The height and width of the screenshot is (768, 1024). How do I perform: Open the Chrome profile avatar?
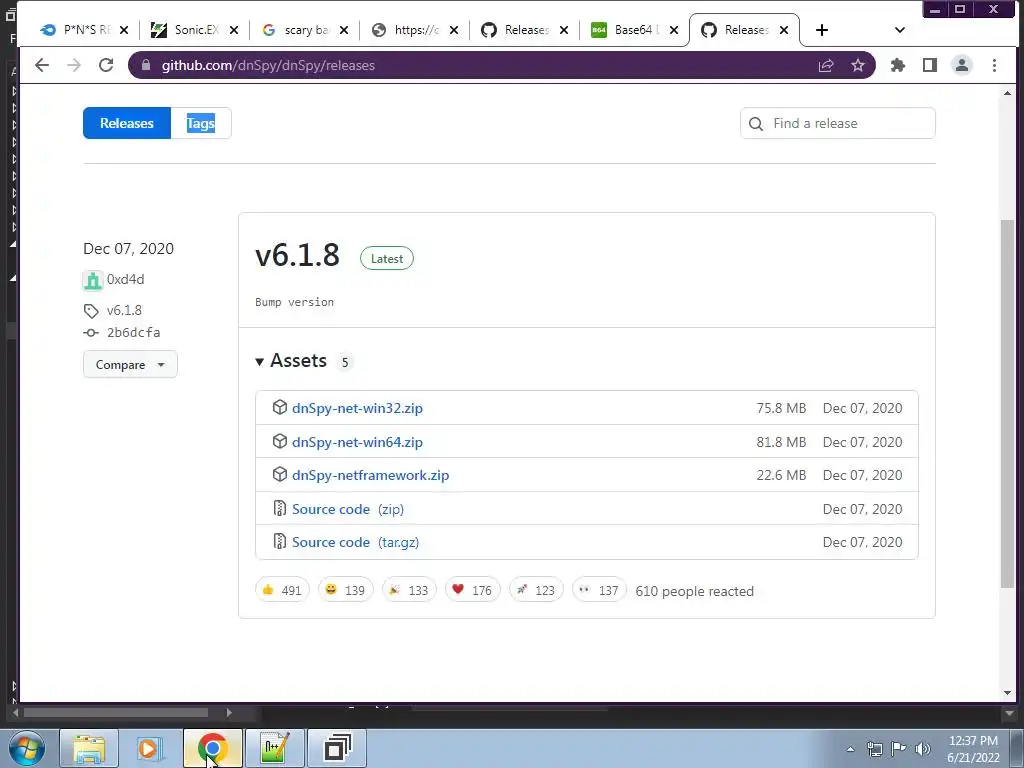click(x=962, y=65)
